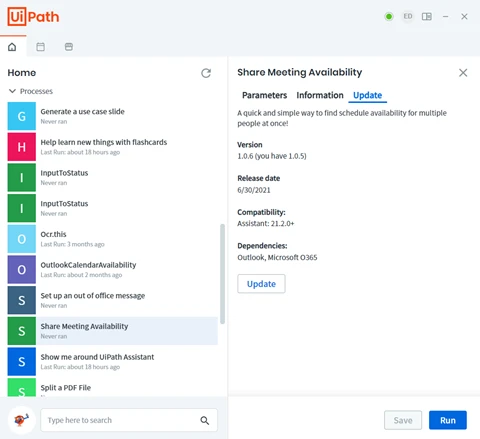Switch to the Information tab
The width and height of the screenshot is (480, 439).
point(320,95)
